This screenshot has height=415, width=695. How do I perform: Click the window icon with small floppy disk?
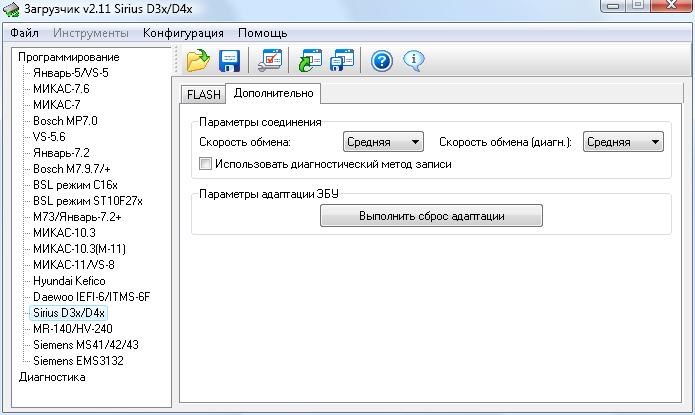point(343,61)
